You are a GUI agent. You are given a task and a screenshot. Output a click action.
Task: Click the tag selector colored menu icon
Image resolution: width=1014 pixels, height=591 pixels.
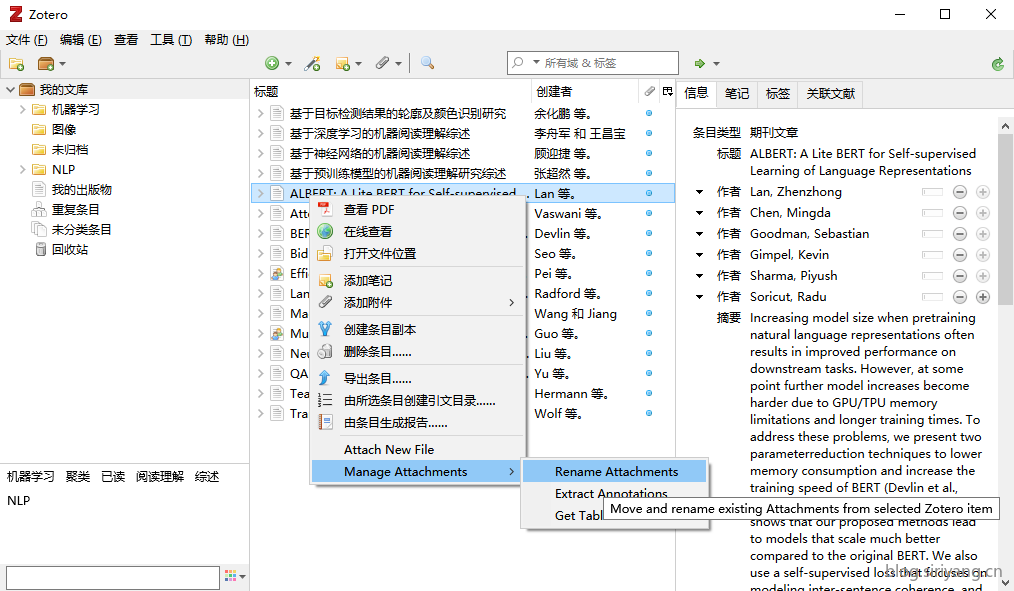[235, 575]
